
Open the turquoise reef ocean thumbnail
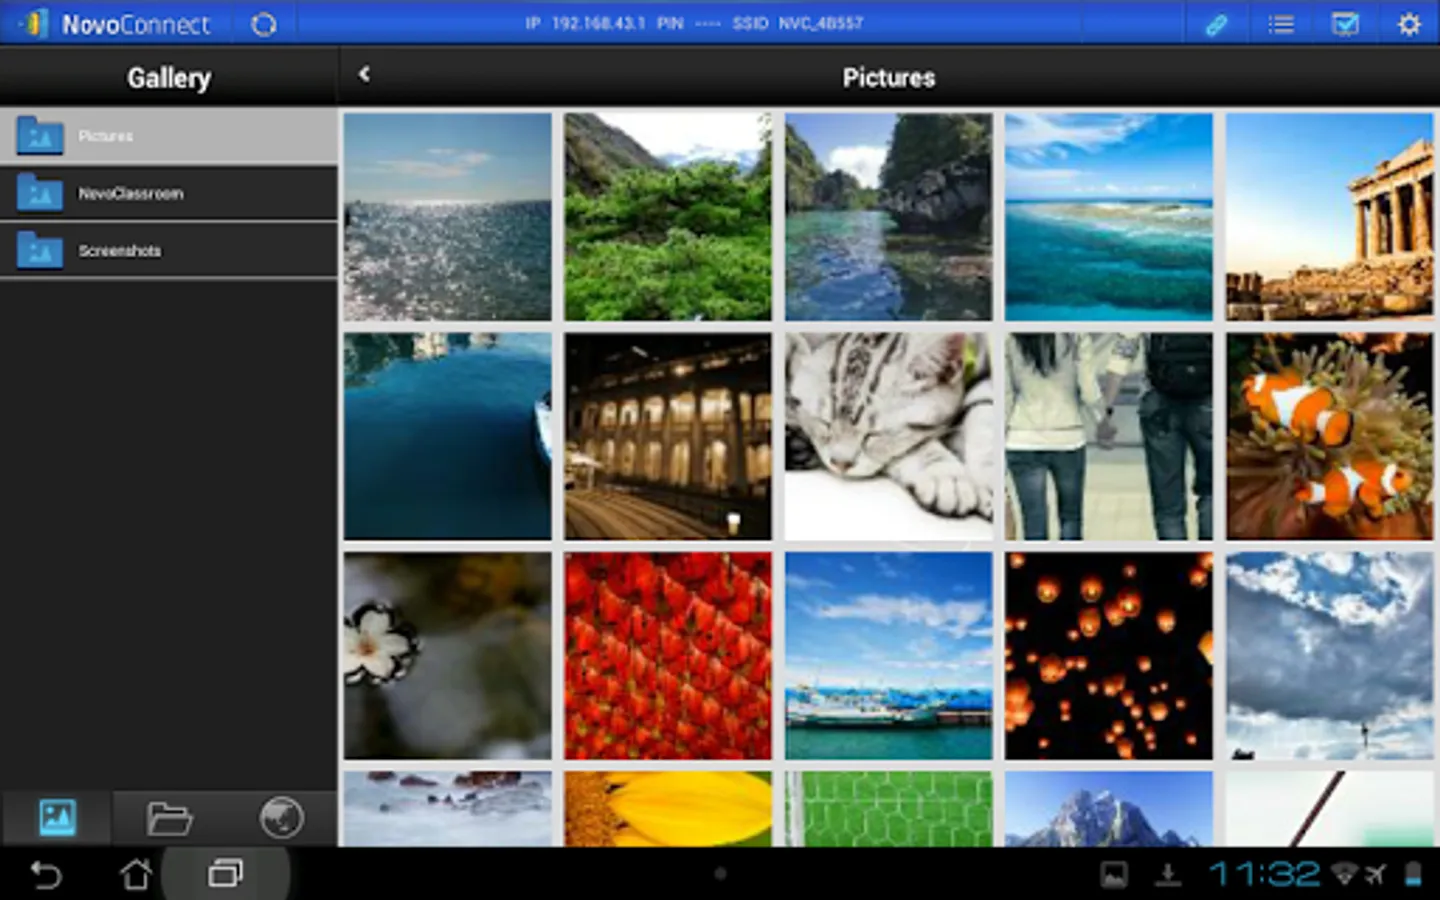point(1109,216)
